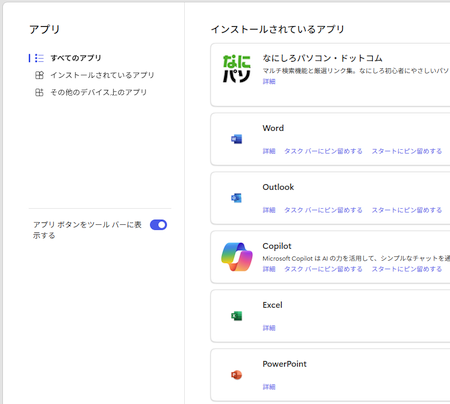Pin Outlook to taskbar link

coord(323,210)
